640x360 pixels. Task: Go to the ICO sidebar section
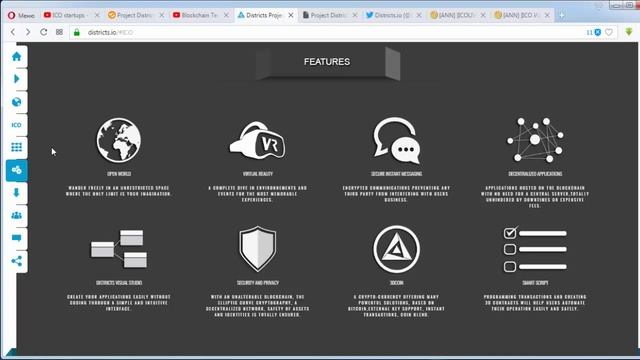click(16, 125)
